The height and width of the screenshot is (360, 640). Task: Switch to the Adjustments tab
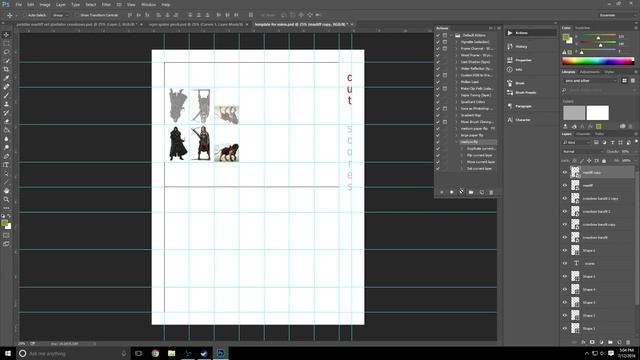pos(589,72)
